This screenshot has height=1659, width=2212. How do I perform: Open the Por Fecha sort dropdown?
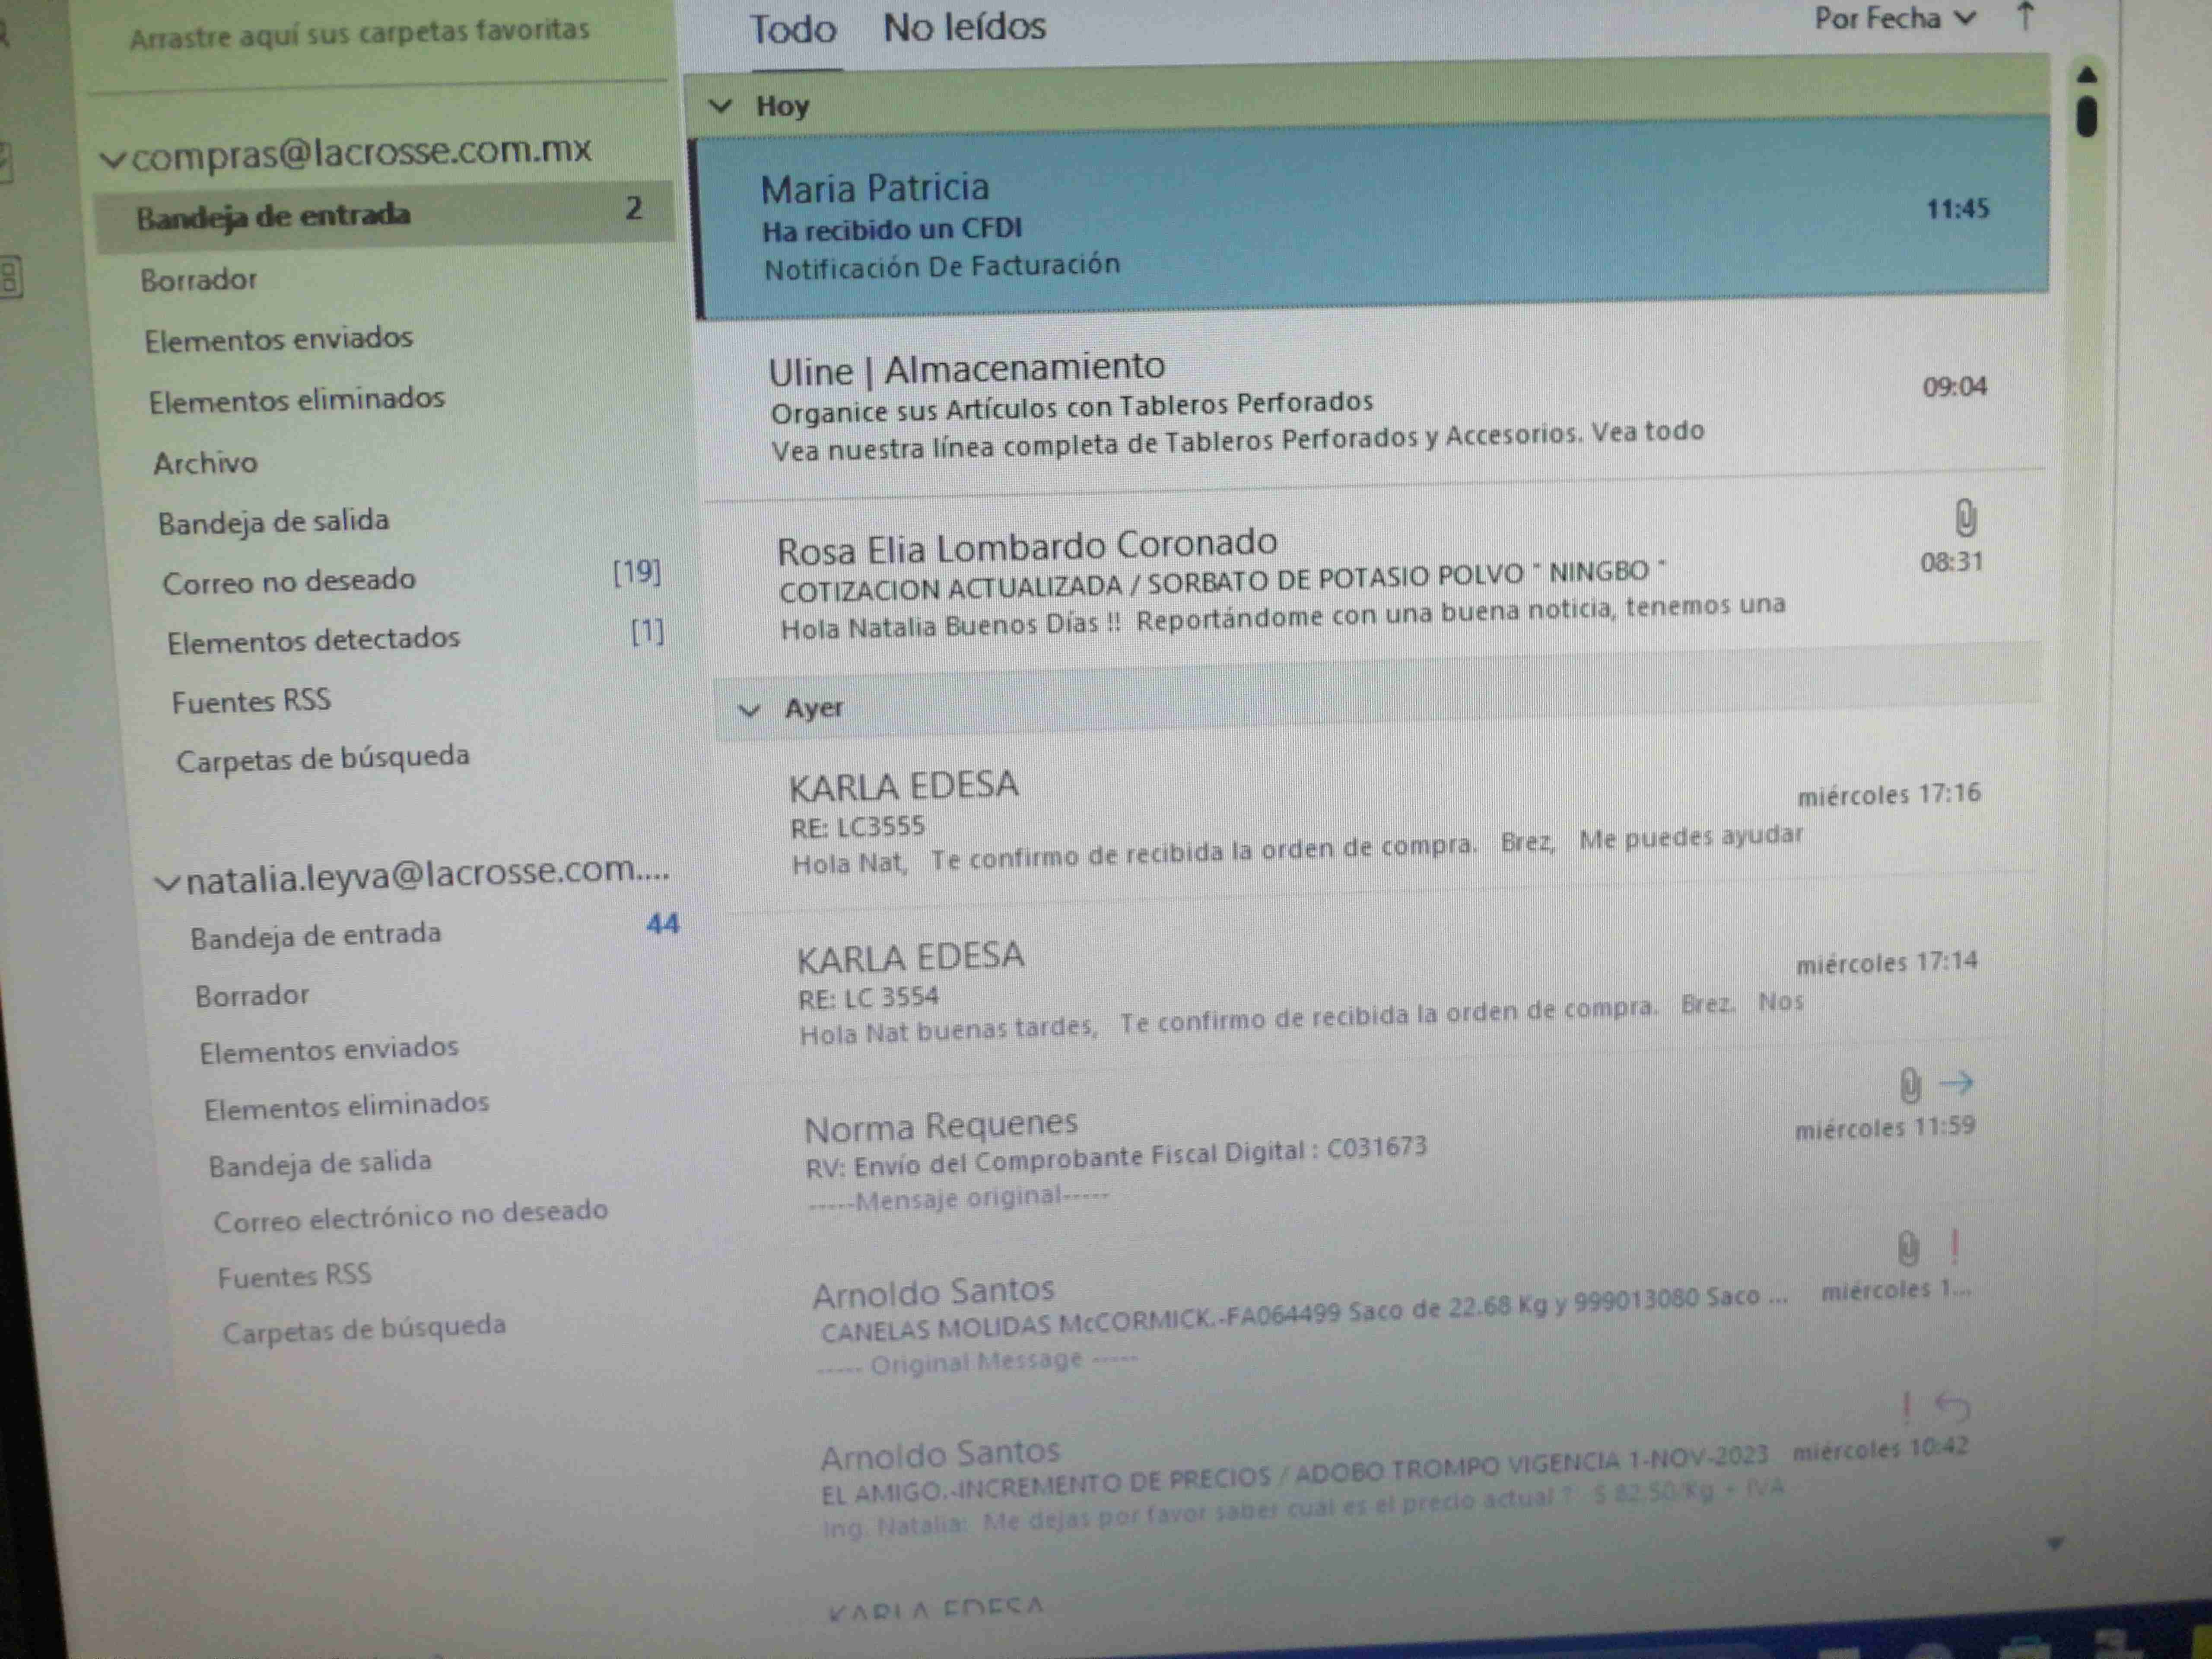pos(1895,18)
